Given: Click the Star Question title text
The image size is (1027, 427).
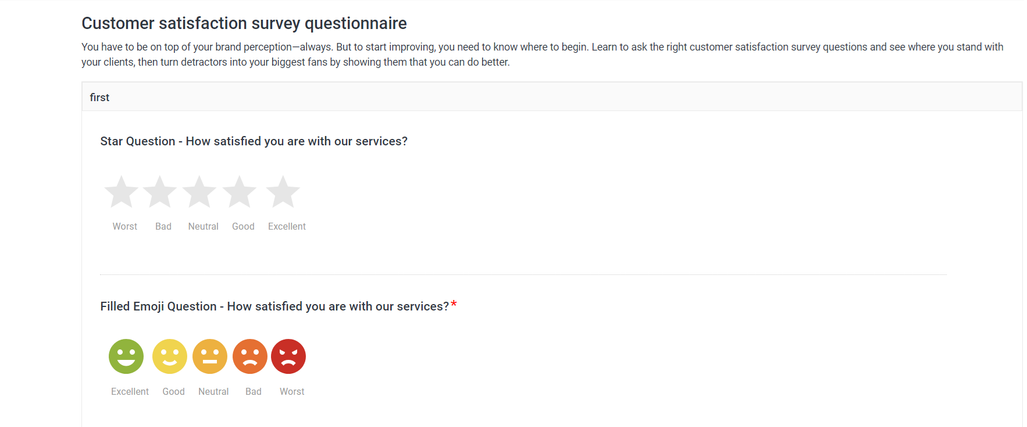Looking at the screenshot, I should pyautogui.click(x=254, y=141).
